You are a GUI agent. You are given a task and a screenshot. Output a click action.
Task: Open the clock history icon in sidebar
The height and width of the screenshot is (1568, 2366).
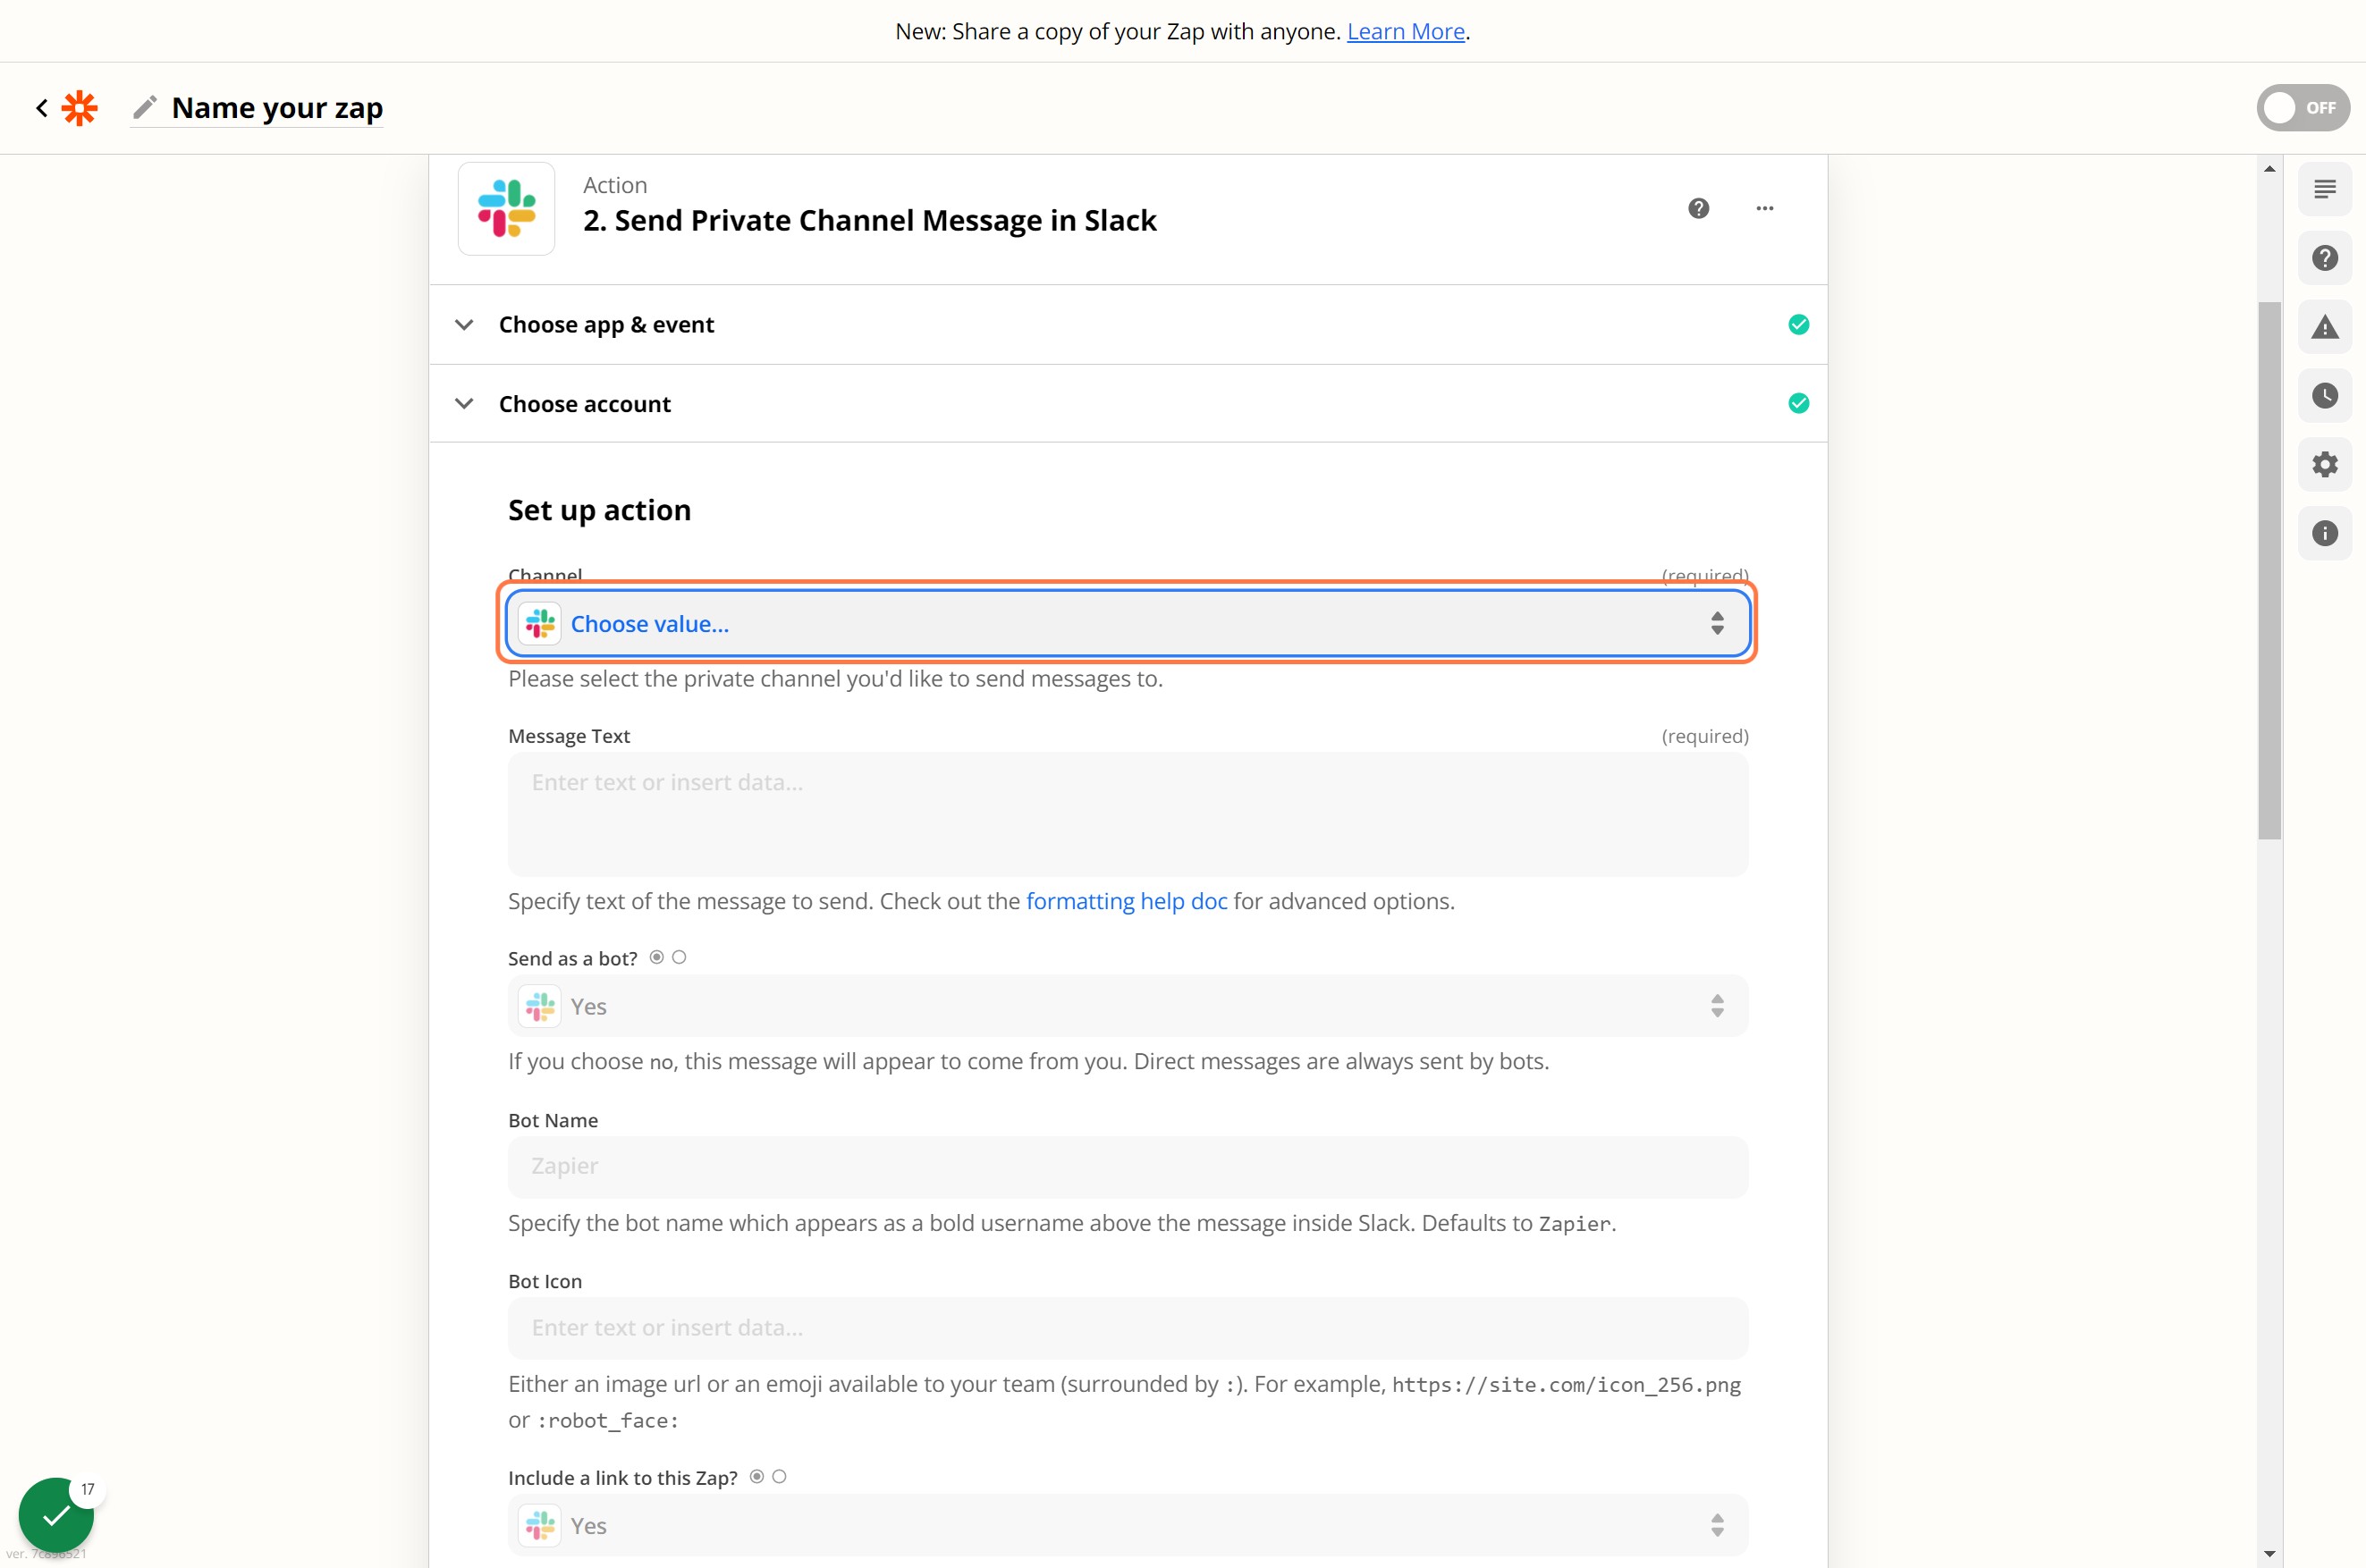point(2325,396)
